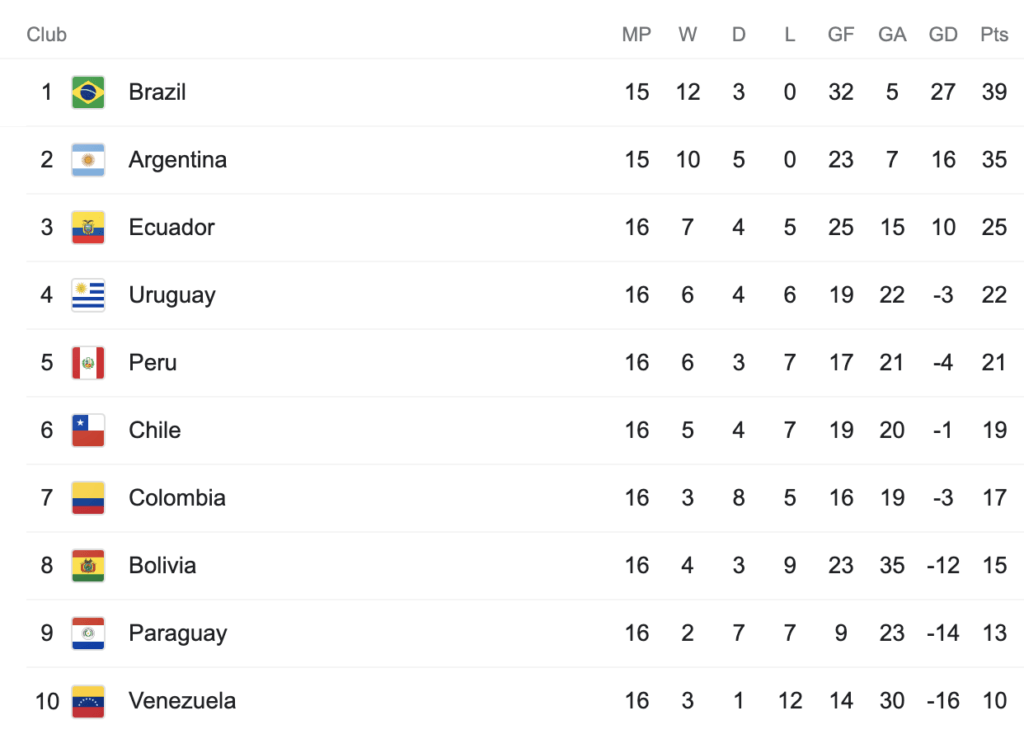Click the GD column header
Screen dimensions: 1024x739
(x=943, y=34)
